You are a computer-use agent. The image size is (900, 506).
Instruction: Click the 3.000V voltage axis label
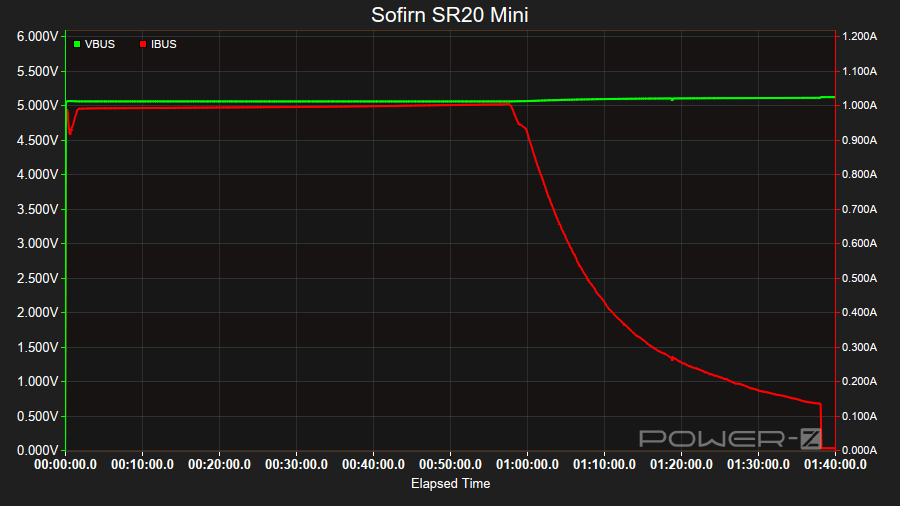[x=37, y=243]
